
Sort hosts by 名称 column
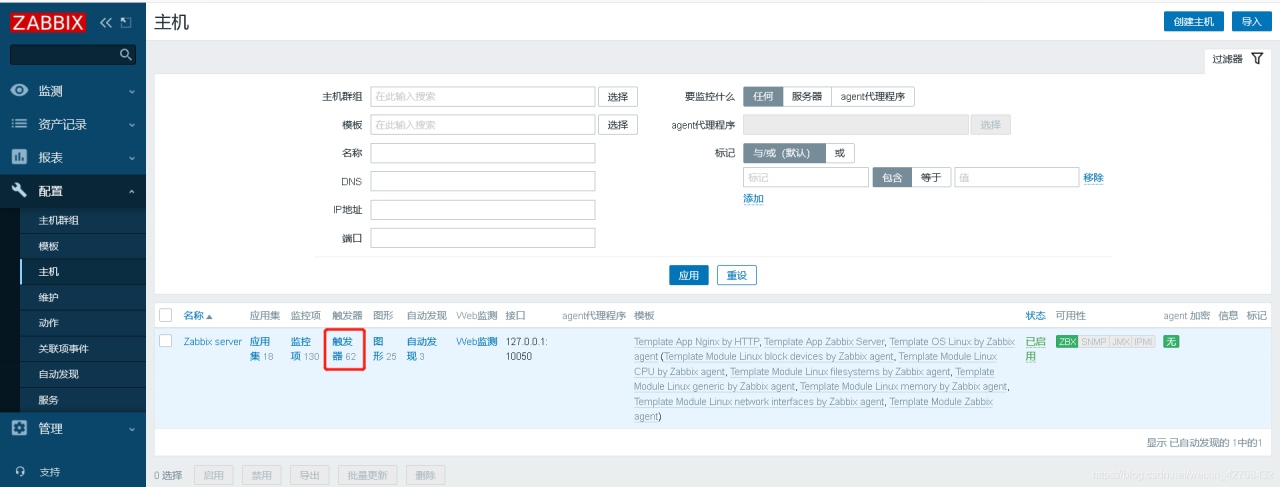pos(198,315)
